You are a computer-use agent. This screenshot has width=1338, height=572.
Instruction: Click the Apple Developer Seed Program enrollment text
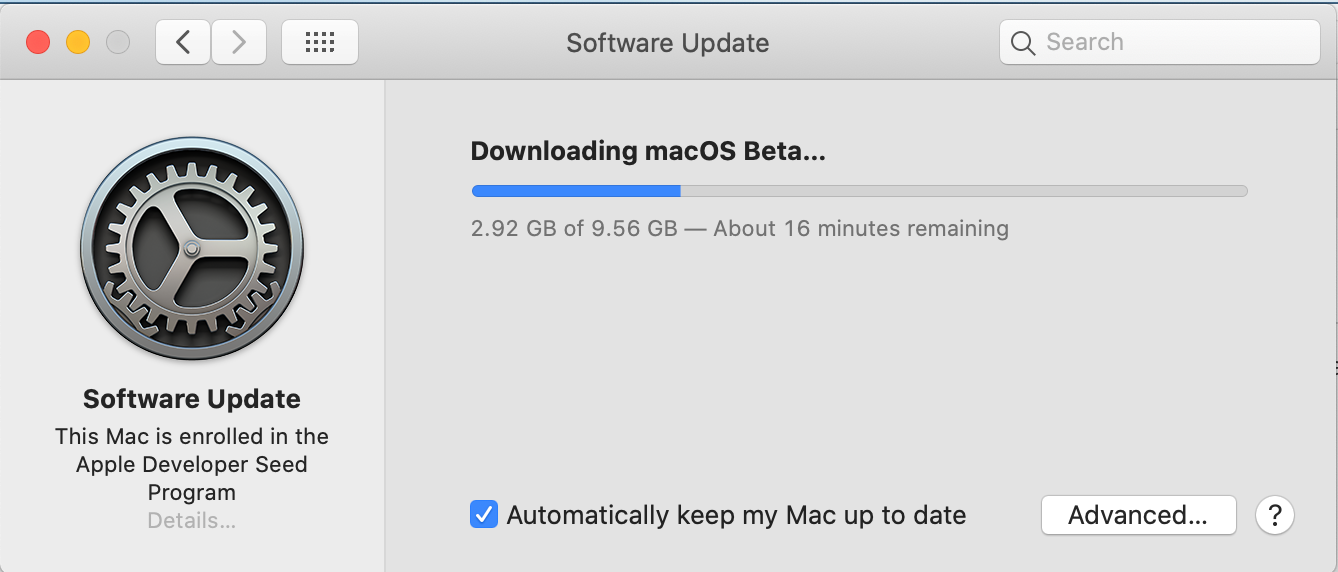click(192, 464)
